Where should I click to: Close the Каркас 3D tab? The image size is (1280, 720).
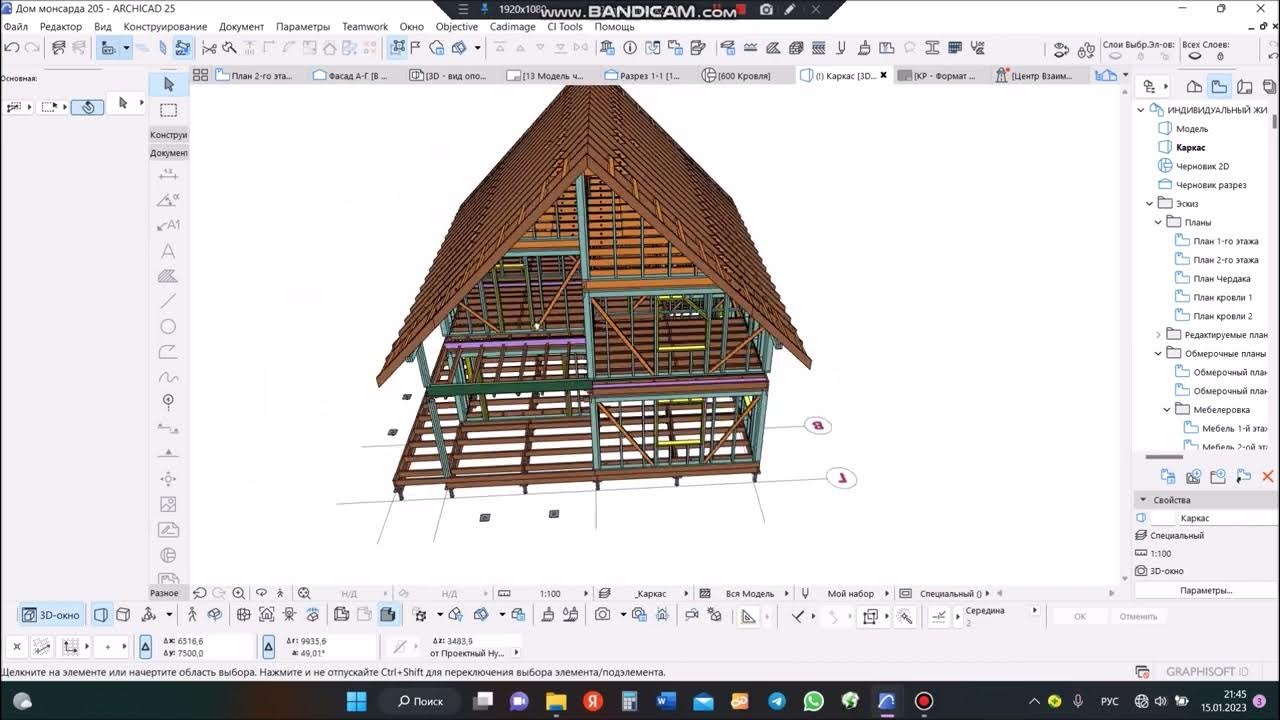tap(883, 75)
